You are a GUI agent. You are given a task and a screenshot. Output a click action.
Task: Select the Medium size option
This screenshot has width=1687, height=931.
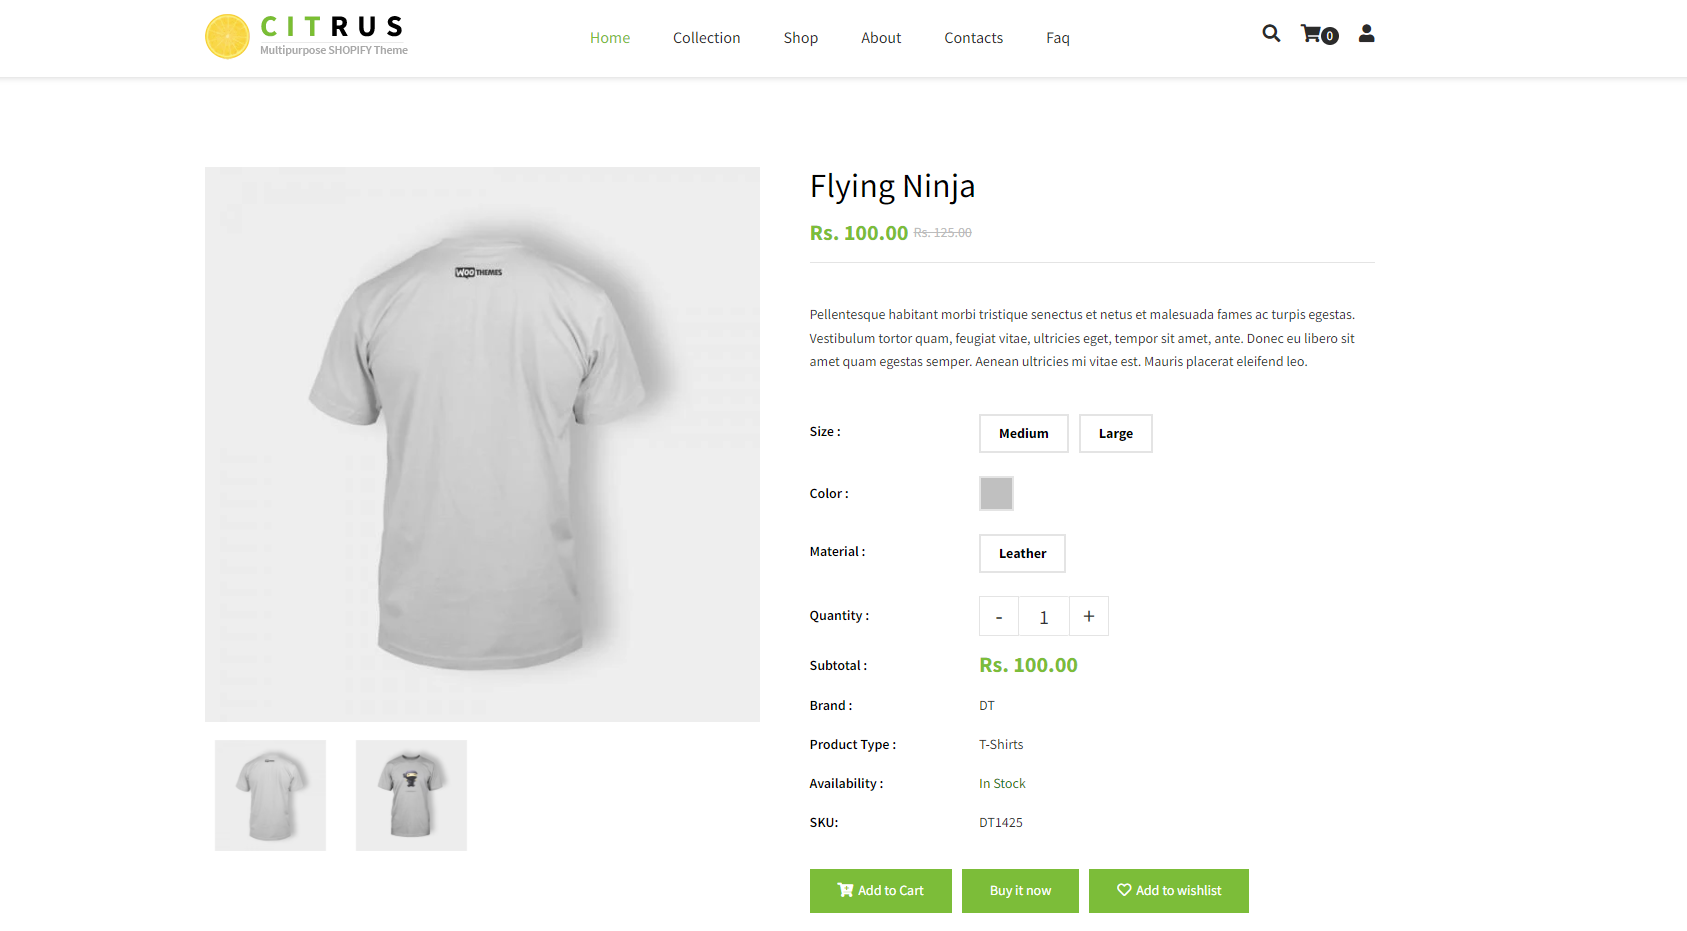coord(1023,433)
